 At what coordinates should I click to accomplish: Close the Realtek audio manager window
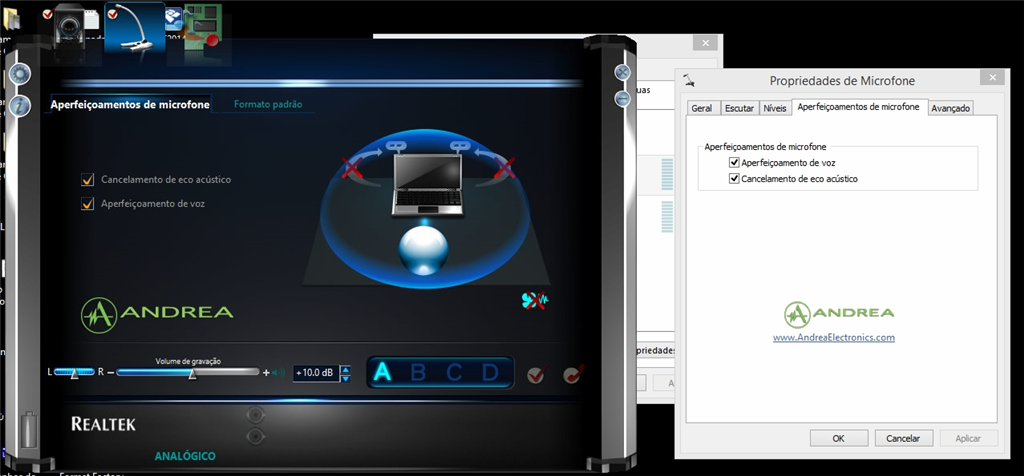[623, 72]
